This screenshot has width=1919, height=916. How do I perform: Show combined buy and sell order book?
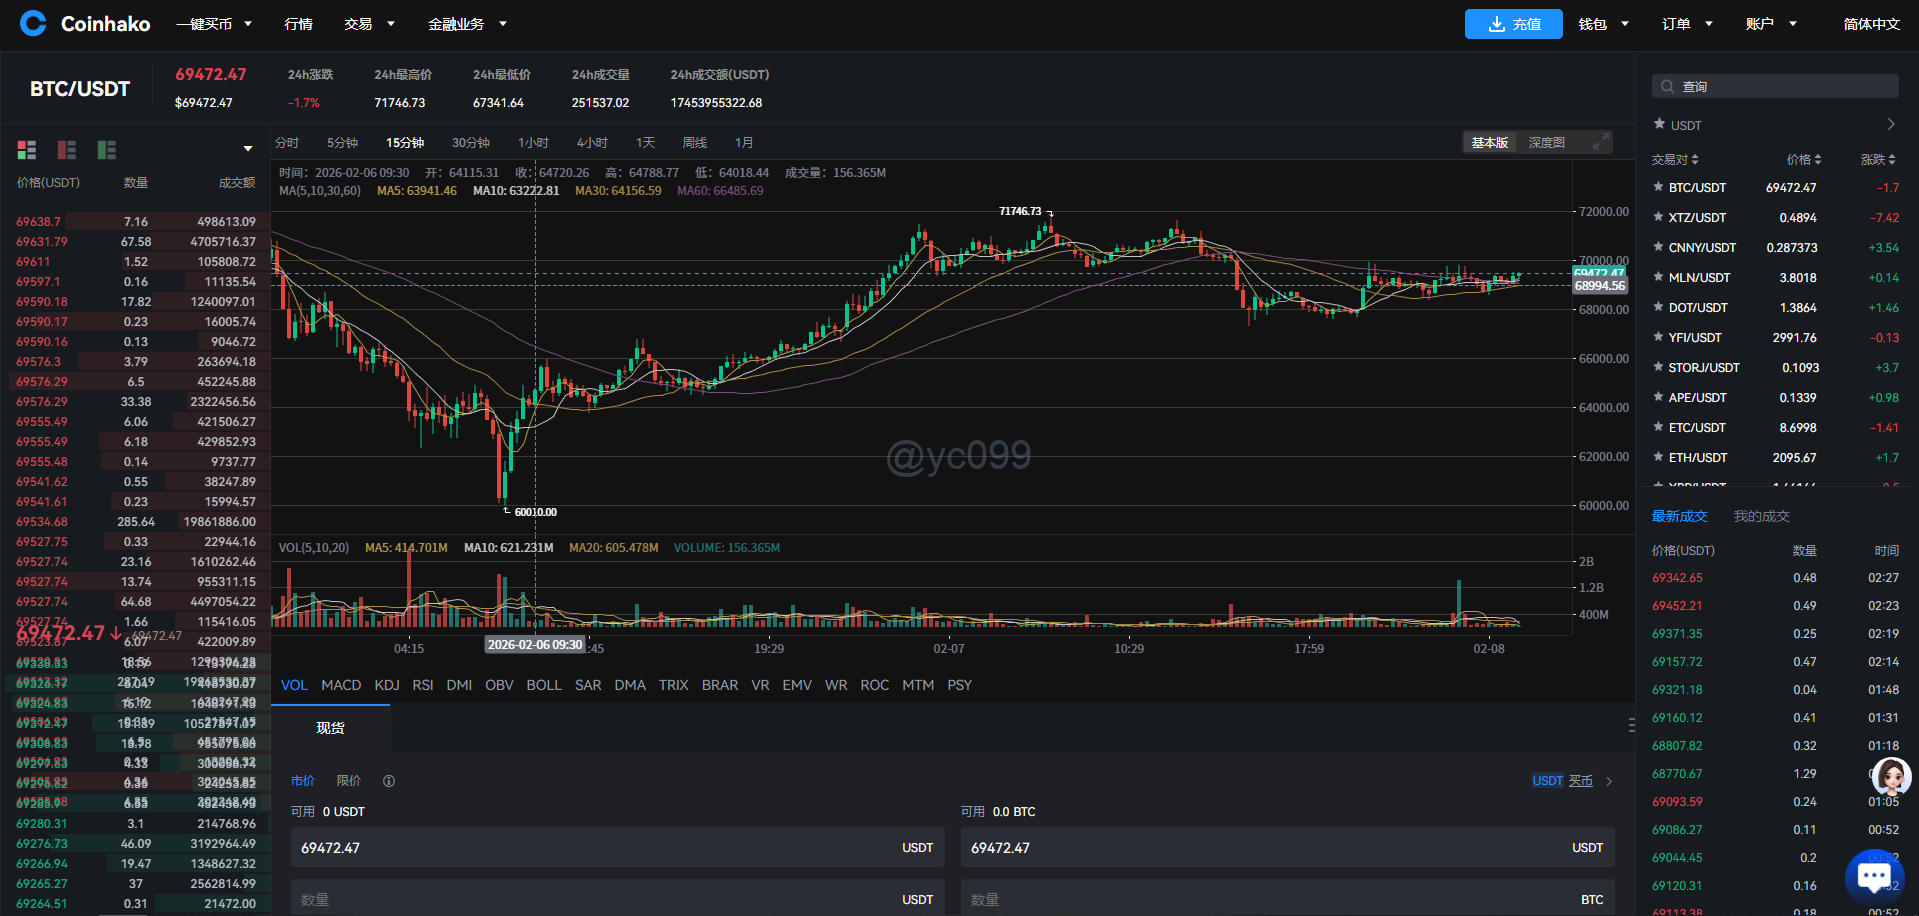pyautogui.click(x=27, y=150)
